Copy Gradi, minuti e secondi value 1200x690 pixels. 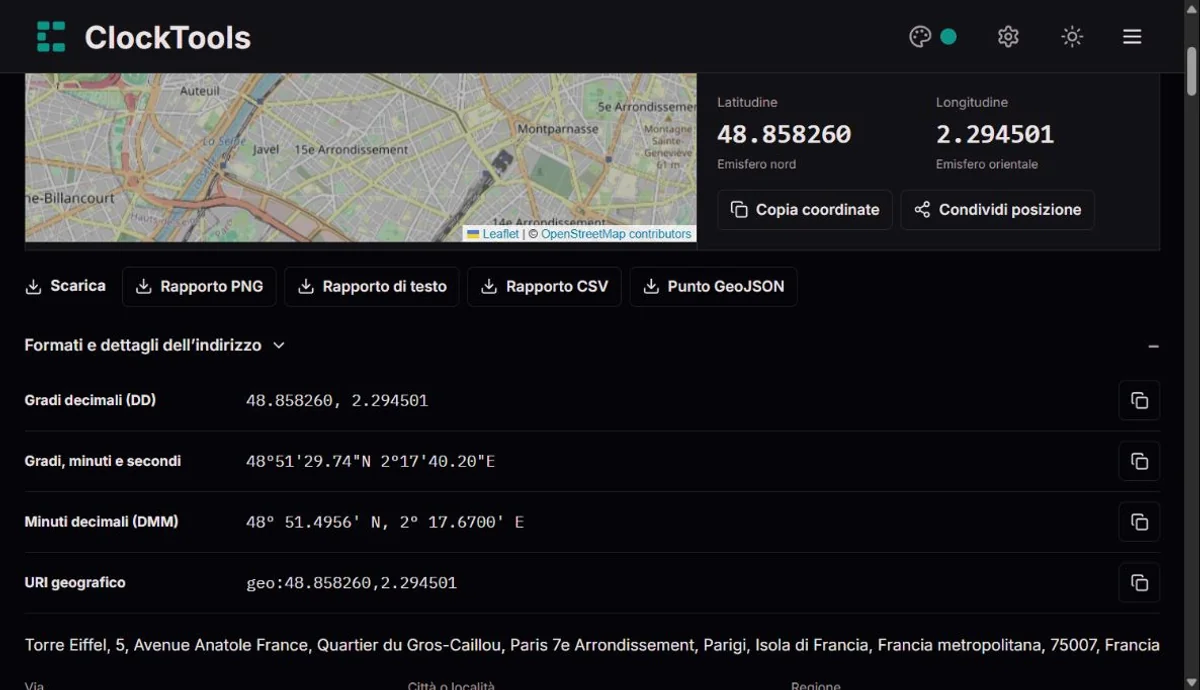tap(1139, 461)
